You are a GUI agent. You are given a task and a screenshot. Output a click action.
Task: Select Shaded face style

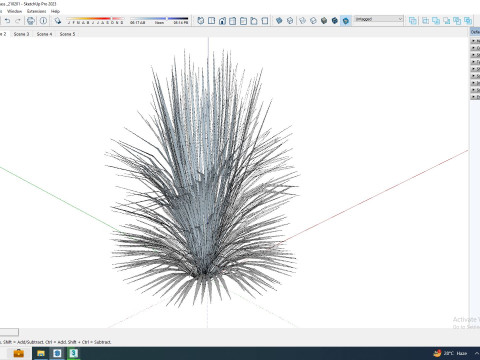pos(324,21)
